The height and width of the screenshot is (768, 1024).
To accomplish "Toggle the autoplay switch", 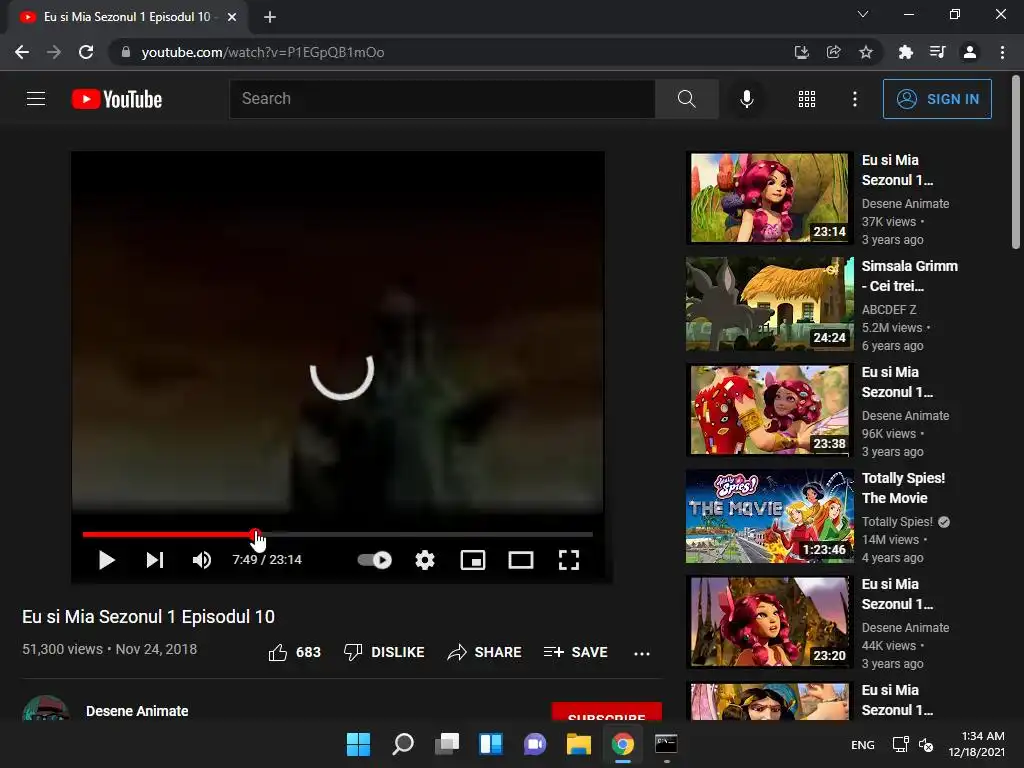I will click(x=375, y=560).
